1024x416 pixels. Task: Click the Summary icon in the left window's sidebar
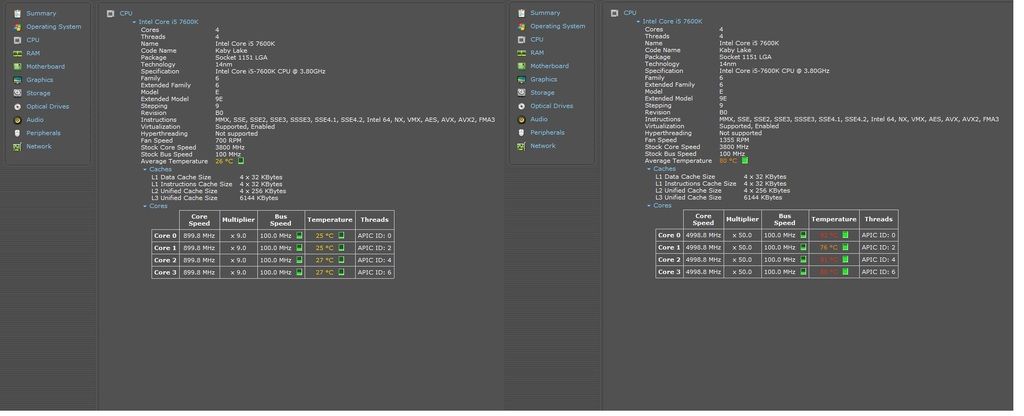pos(17,13)
